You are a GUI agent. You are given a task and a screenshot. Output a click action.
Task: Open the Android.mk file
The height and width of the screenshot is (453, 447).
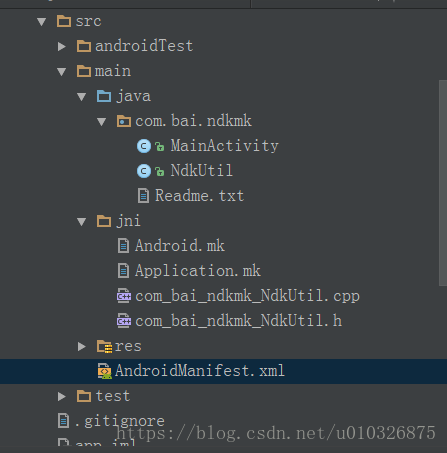[x=180, y=246]
